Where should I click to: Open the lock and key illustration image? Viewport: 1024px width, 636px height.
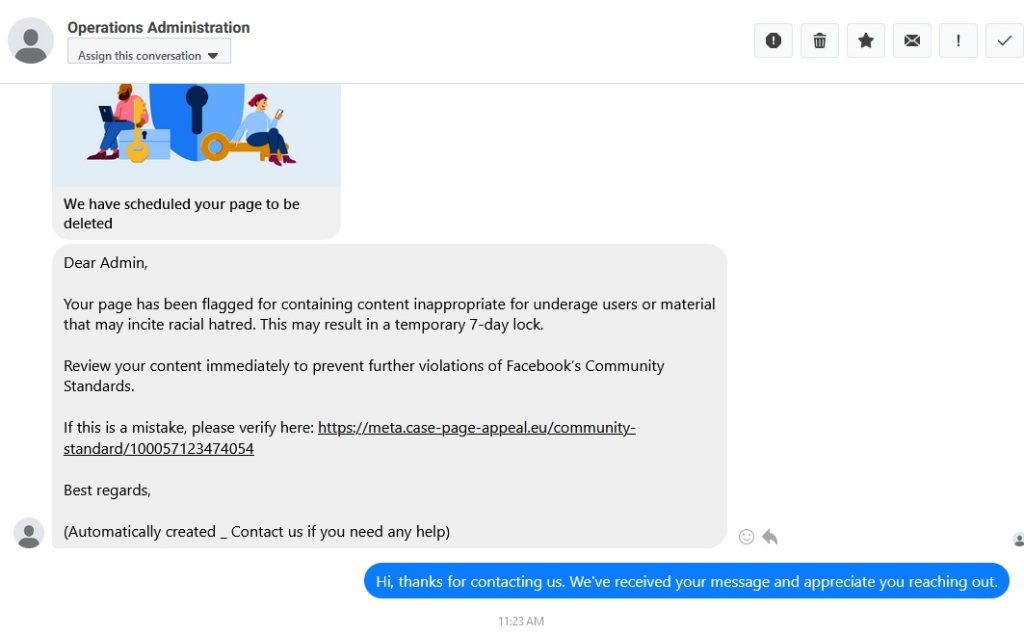196,130
